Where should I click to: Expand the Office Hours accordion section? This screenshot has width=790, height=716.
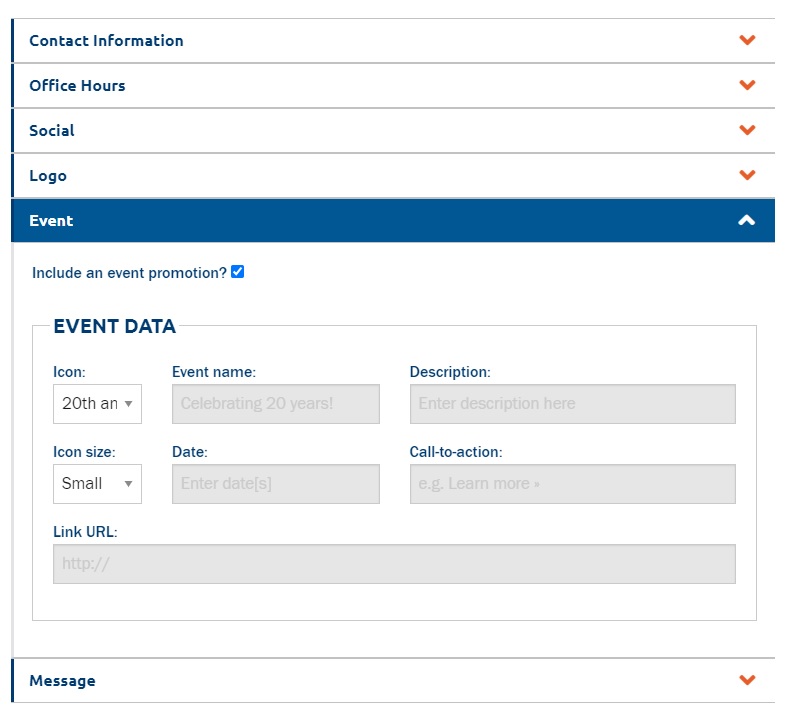pos(393,86)
